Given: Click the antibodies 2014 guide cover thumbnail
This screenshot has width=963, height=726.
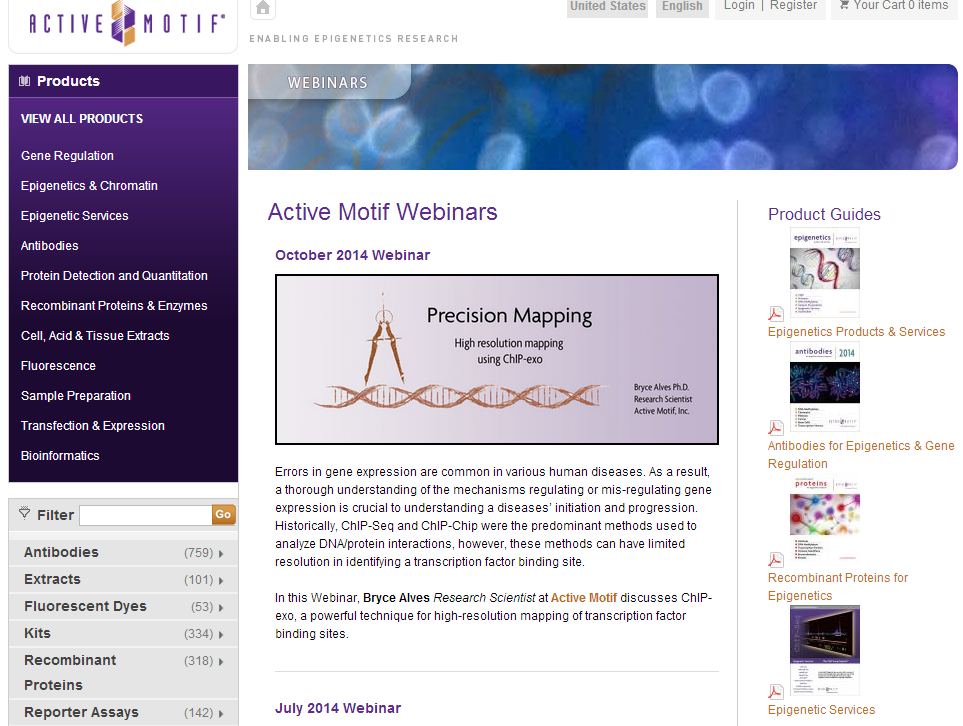Looking at the screenshot, I should pos(825,387).
